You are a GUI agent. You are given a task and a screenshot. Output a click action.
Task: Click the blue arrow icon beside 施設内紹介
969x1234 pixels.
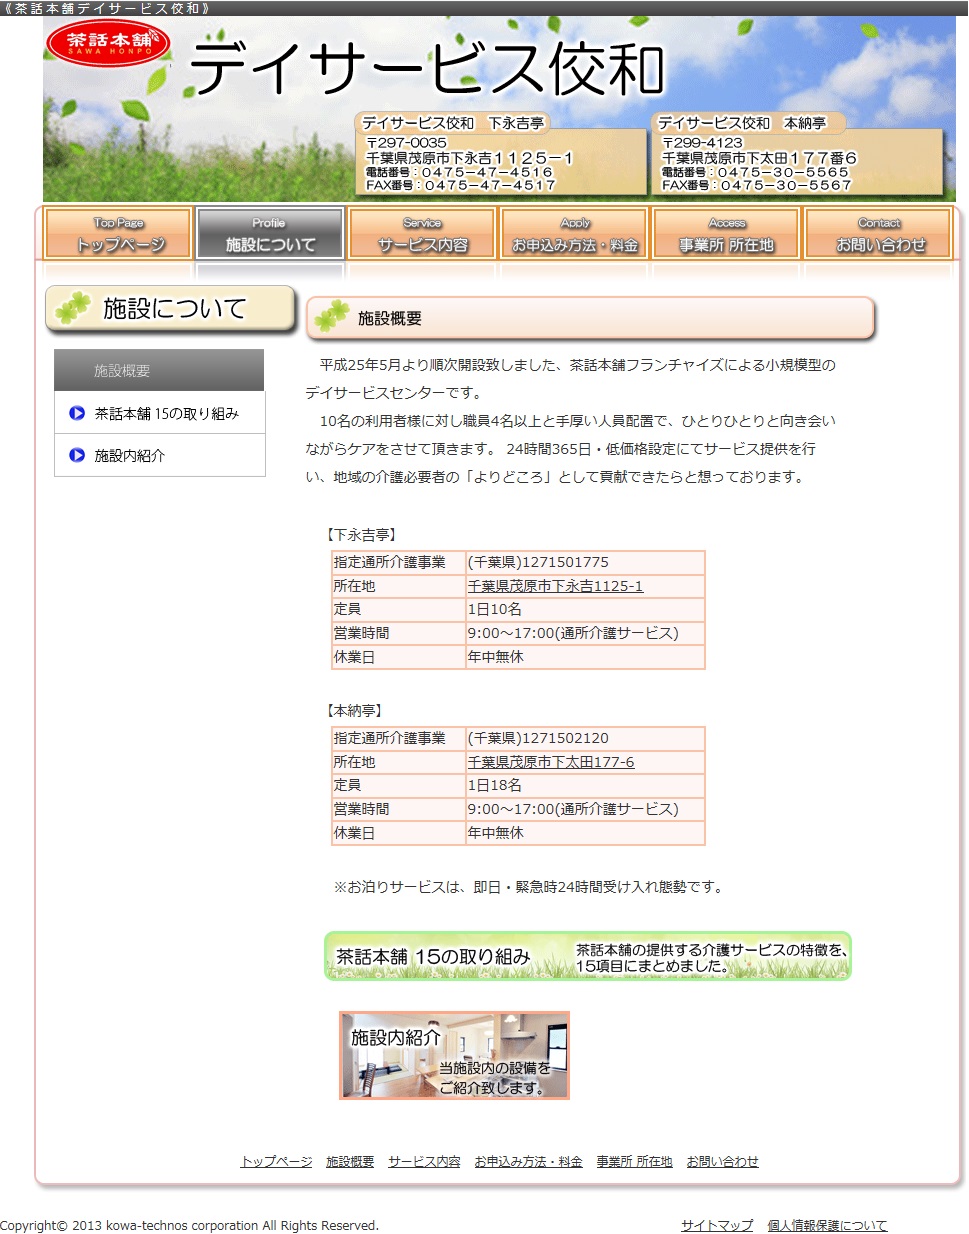77,455
